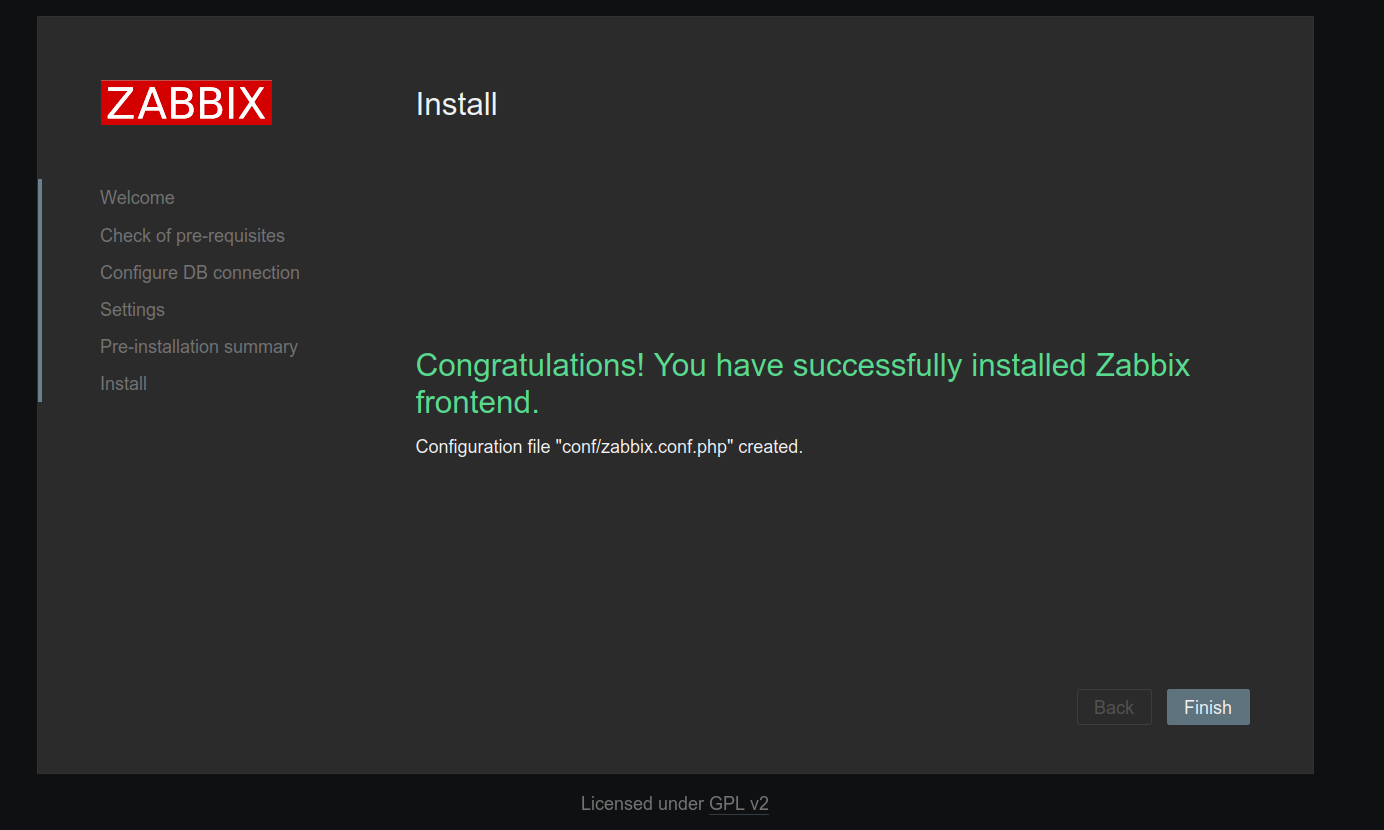This screenshot has width=1384, height=830.
Task: Click the word frontend. in success message
Action: tap(478, 402)
